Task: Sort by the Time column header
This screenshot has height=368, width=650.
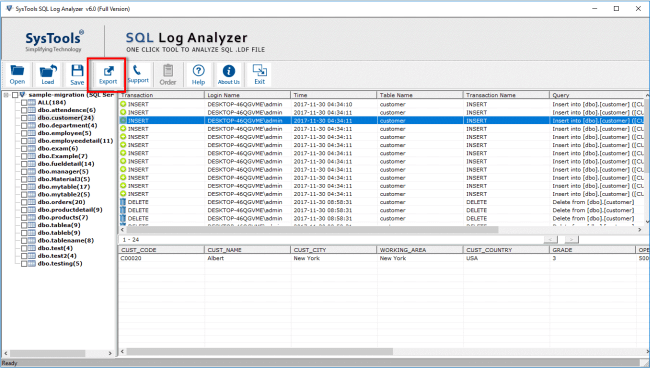Action: click(x=334, y=95)
